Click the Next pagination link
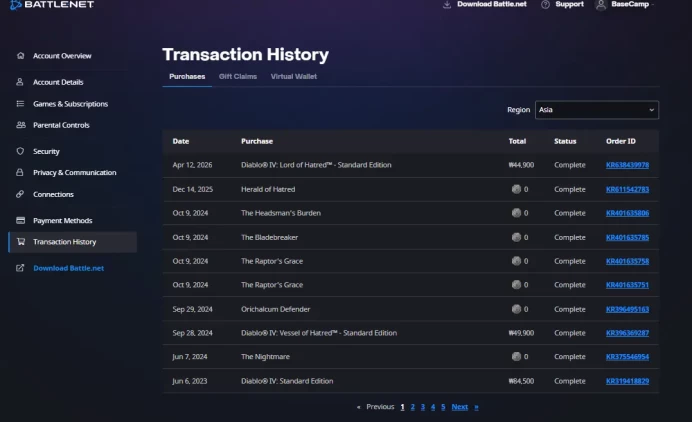 (459, 407)
